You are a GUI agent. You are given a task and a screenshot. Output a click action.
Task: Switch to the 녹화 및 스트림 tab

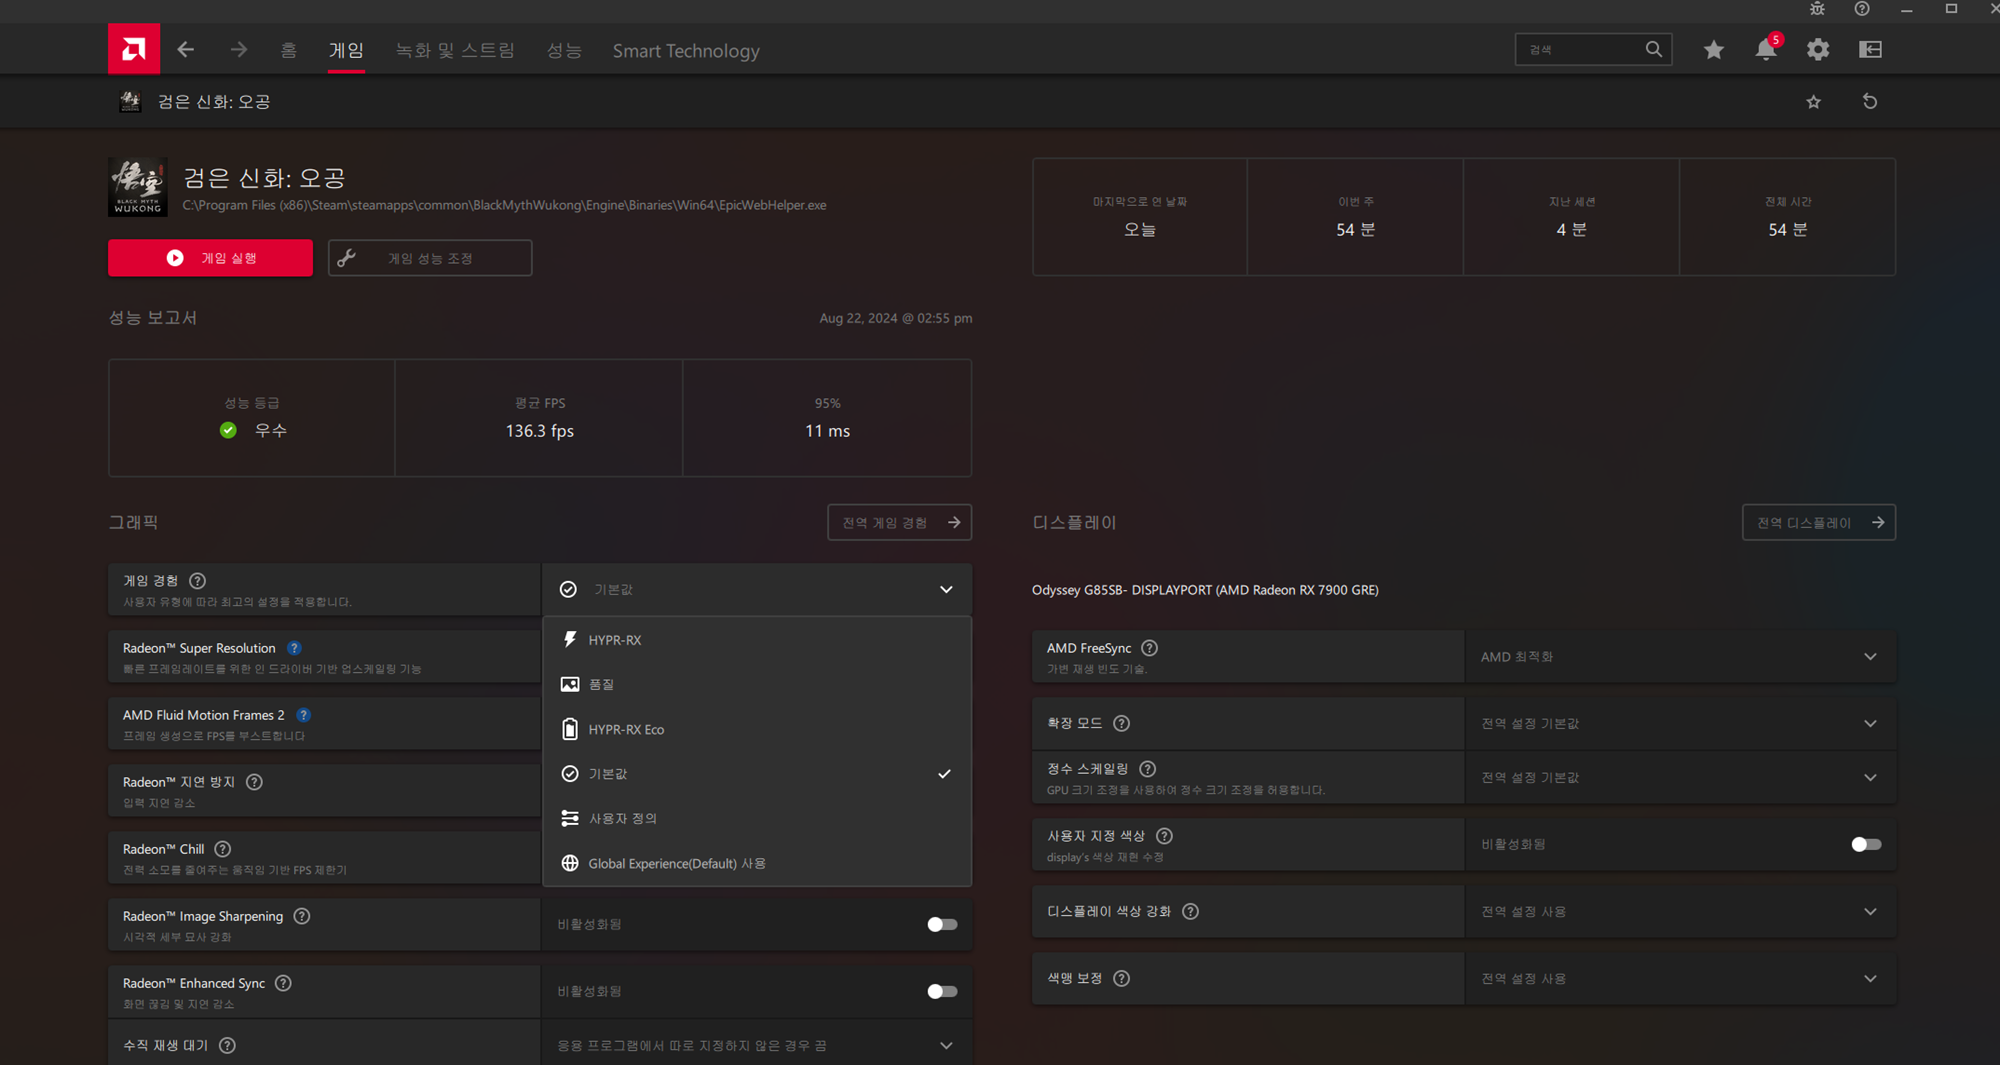pyautogui.click(x=455, y=50)
